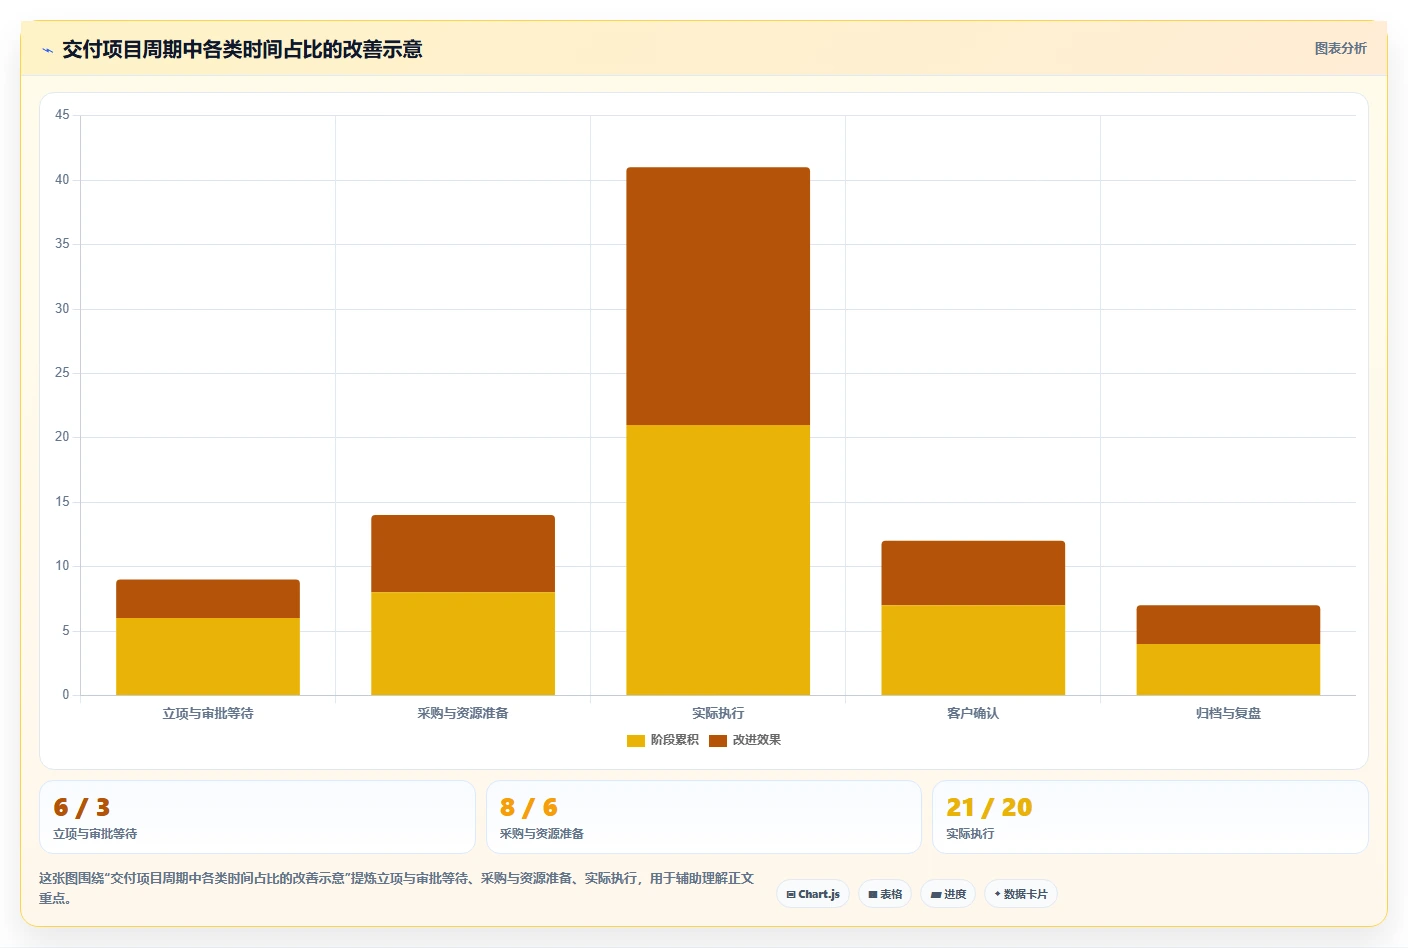1408x948 pixels.
Task: Click the y-axis tick label 20
Action: pyautogui.click(x=62, y=437)
